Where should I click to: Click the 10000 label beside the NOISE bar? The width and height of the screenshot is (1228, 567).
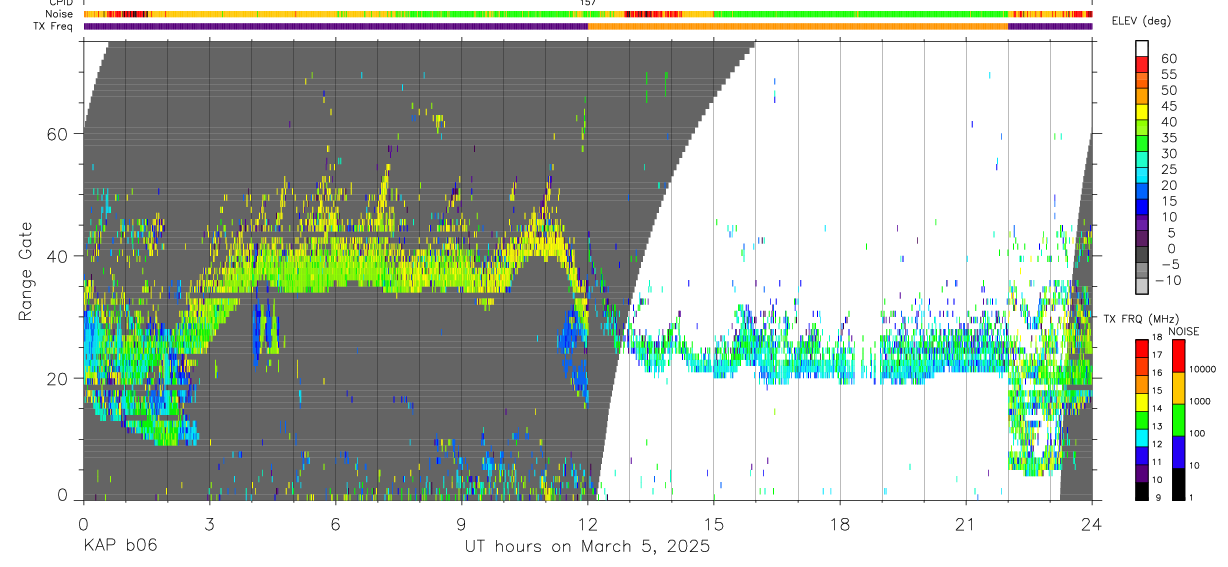pos(1203,370)
